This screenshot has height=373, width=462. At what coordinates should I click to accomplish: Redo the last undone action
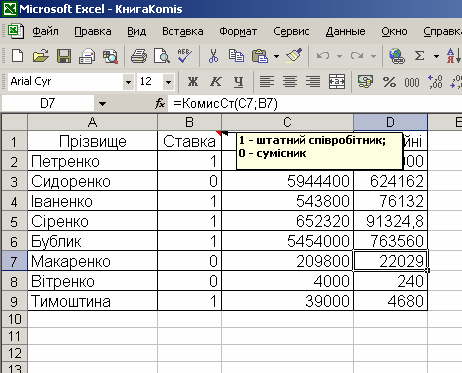pos(357,56)
